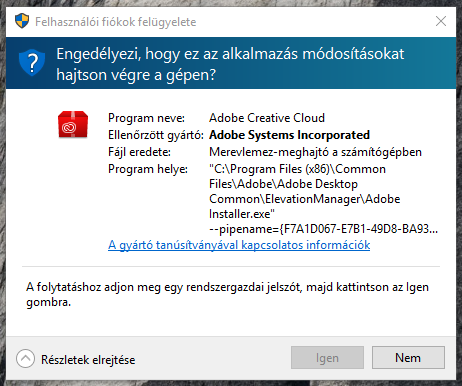Screen dimensions: 462x386
Task: Collapse details with the circled chevron icon
Action: click(25, 359)
